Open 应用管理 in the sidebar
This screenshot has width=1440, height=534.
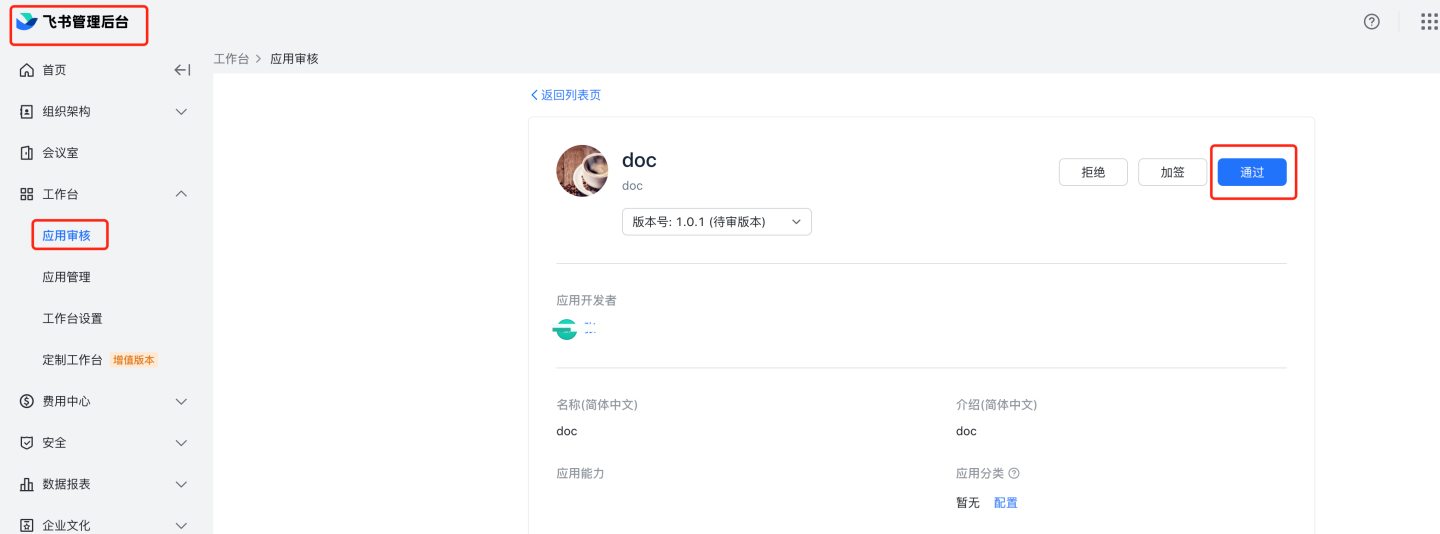coord(66,277)
